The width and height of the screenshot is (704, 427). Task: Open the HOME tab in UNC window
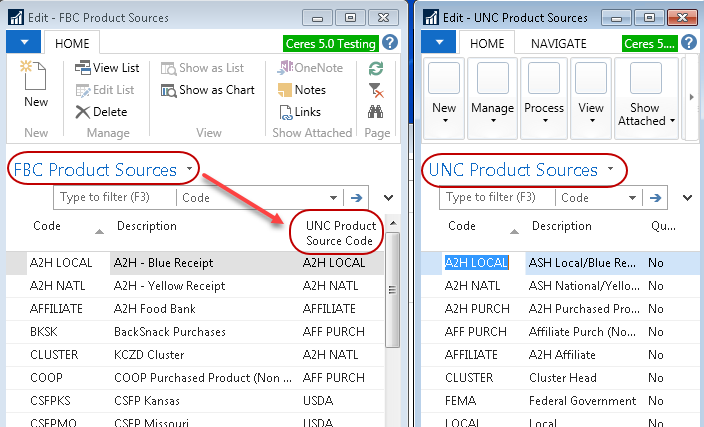tap(487, 43)
